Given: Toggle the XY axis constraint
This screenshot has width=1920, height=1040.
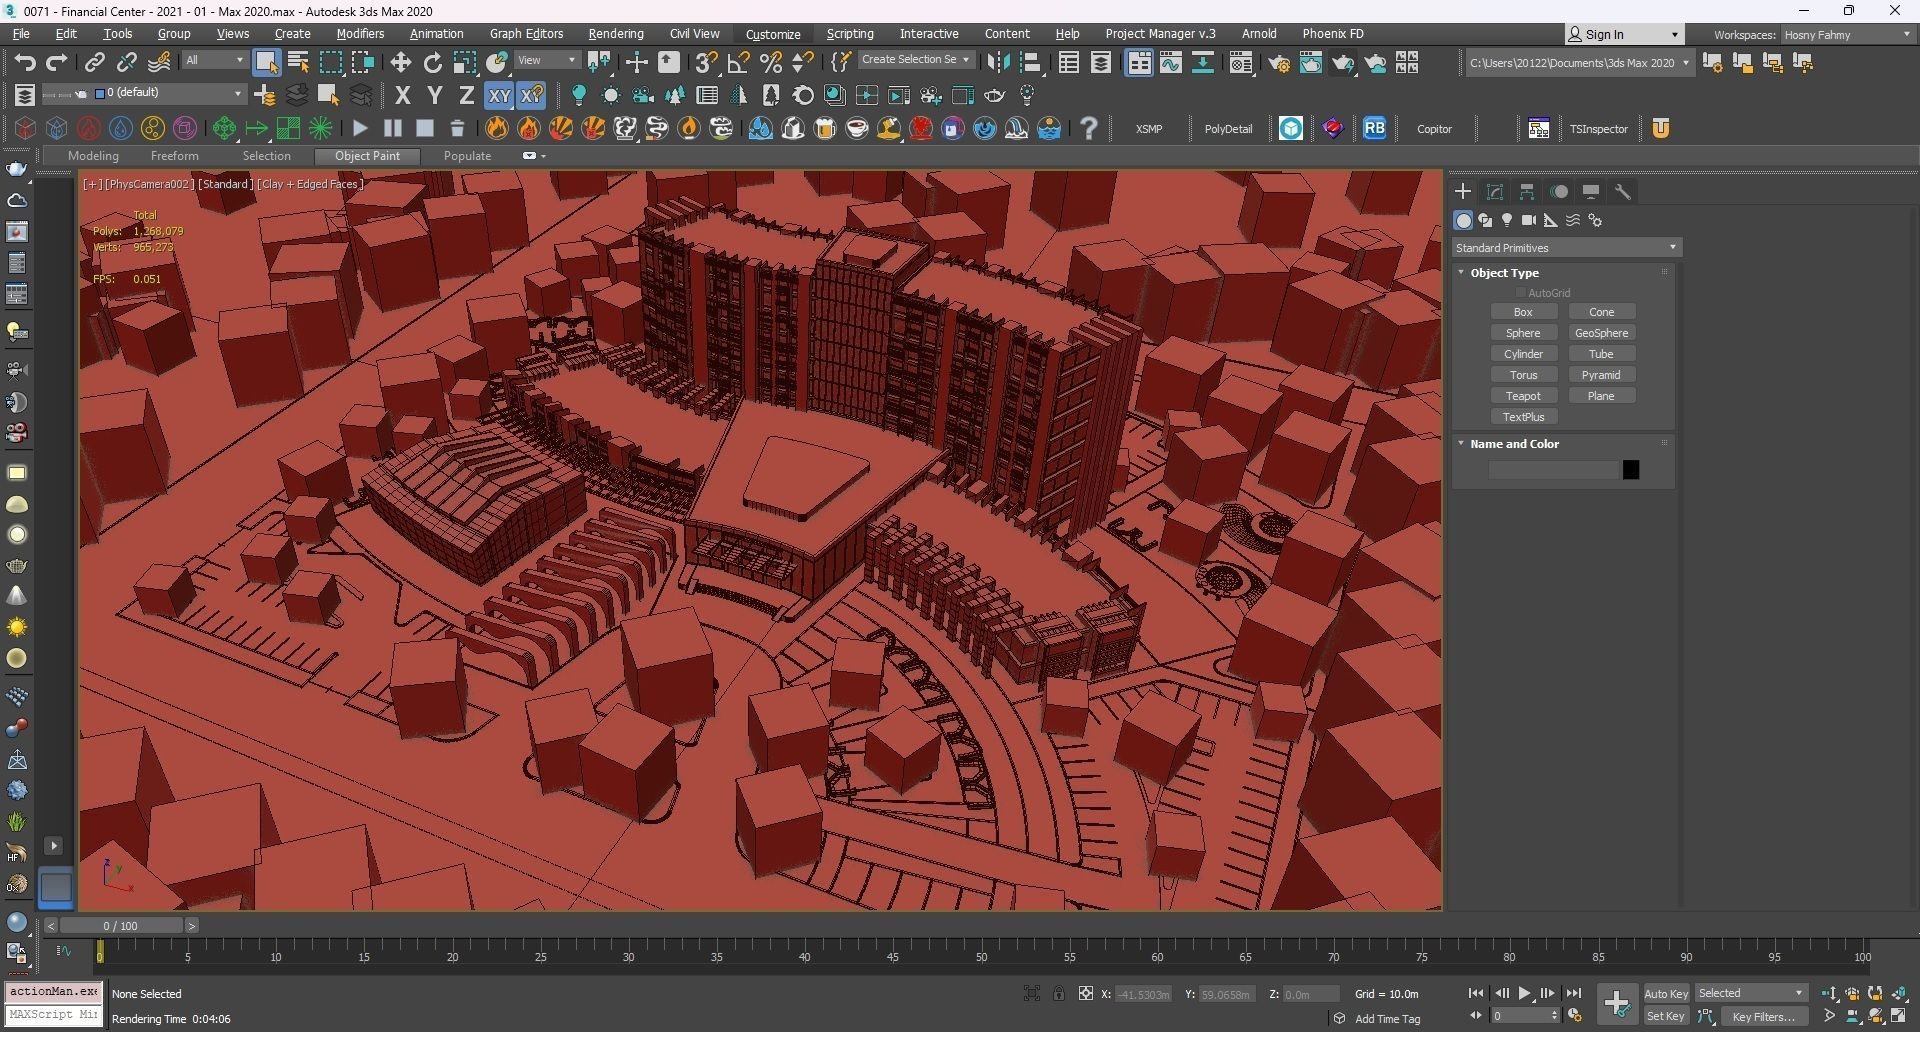Looking at the screenshot, I should pos(498,96).
